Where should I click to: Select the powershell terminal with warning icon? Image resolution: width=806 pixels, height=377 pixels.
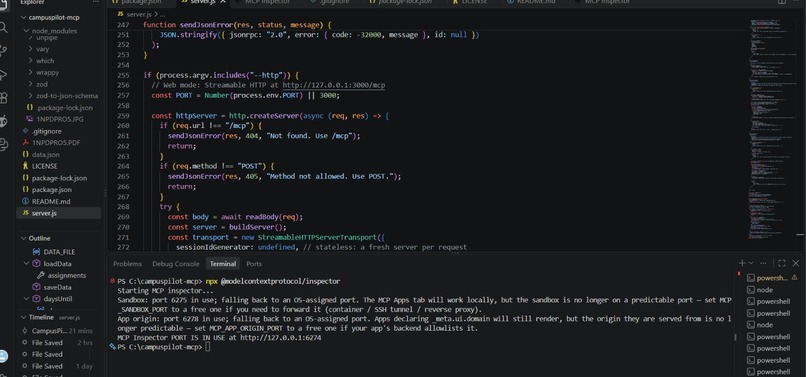click(772, 278)
